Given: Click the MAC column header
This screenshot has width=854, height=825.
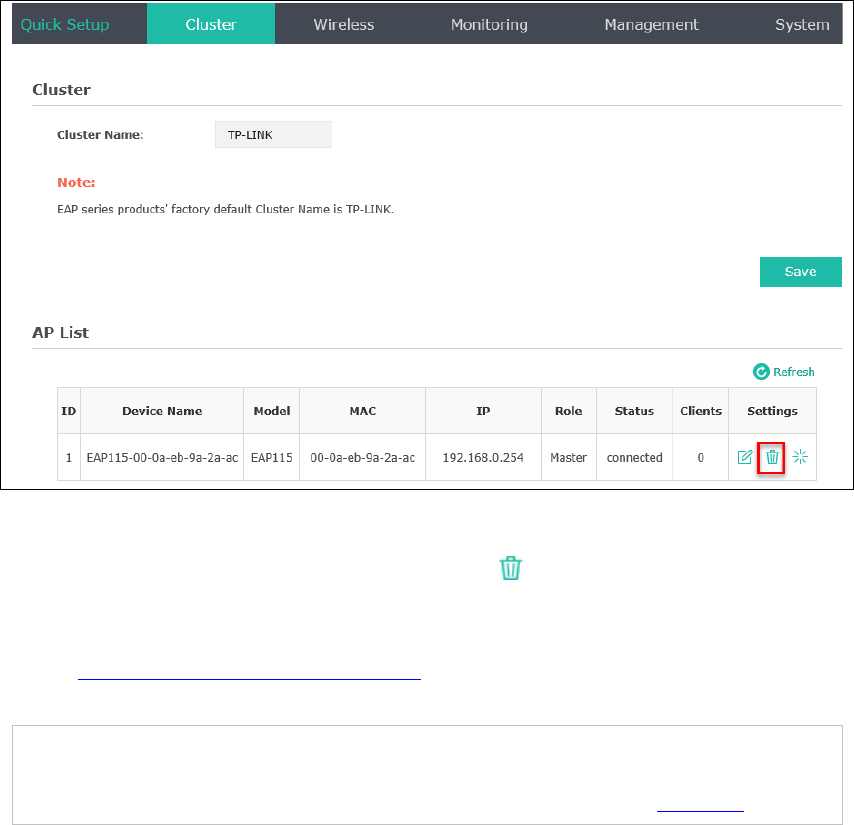Looking at the screenshot, I should (x=363, y=411).
